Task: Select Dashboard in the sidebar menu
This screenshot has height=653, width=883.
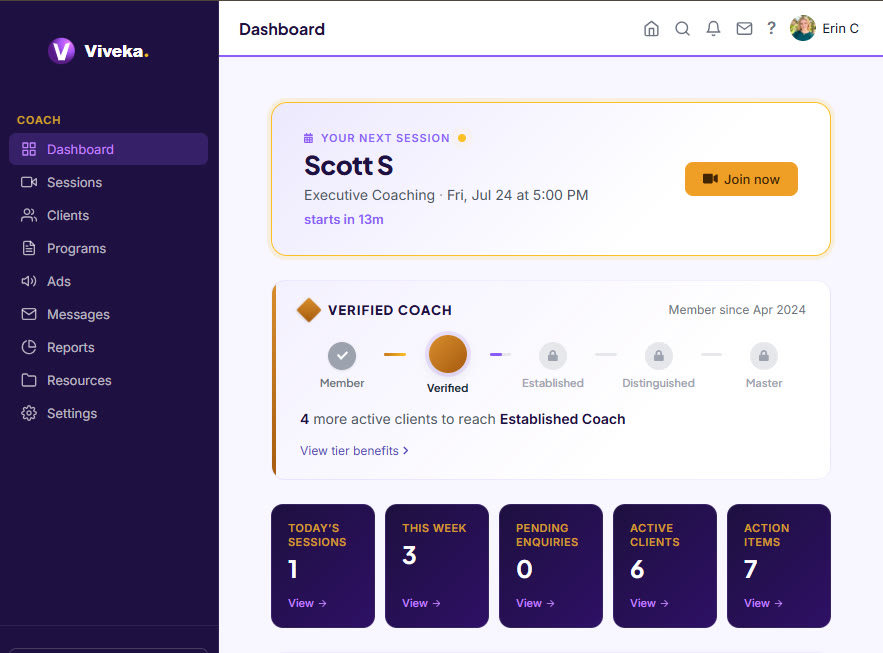Action: pyautogui.click(x=108, y=149)
